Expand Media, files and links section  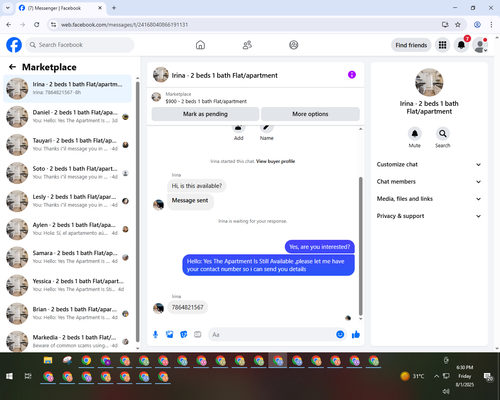(429, 199)
